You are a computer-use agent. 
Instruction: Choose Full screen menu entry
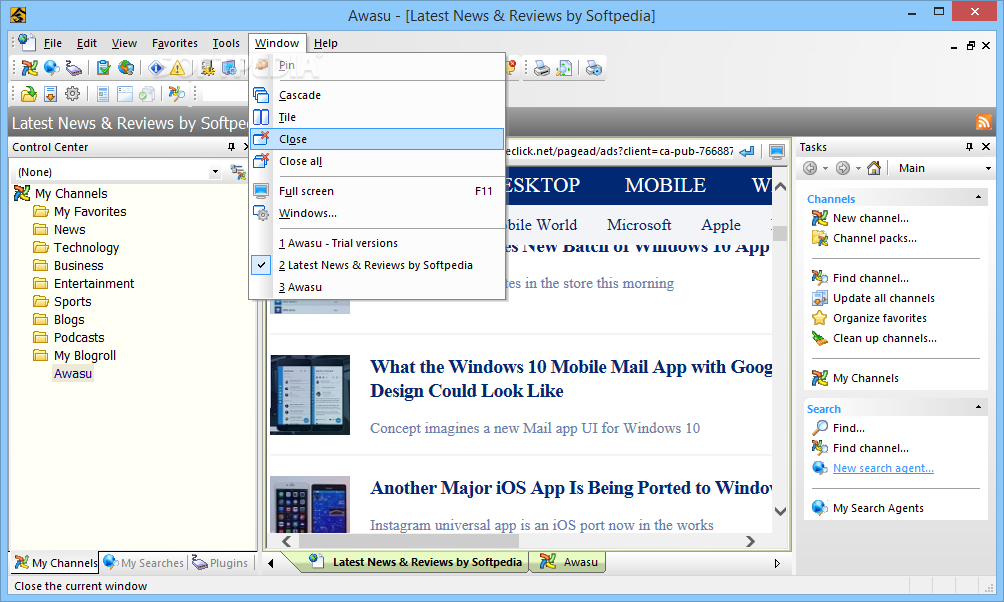pyautogui.click(x=376, y=191)
